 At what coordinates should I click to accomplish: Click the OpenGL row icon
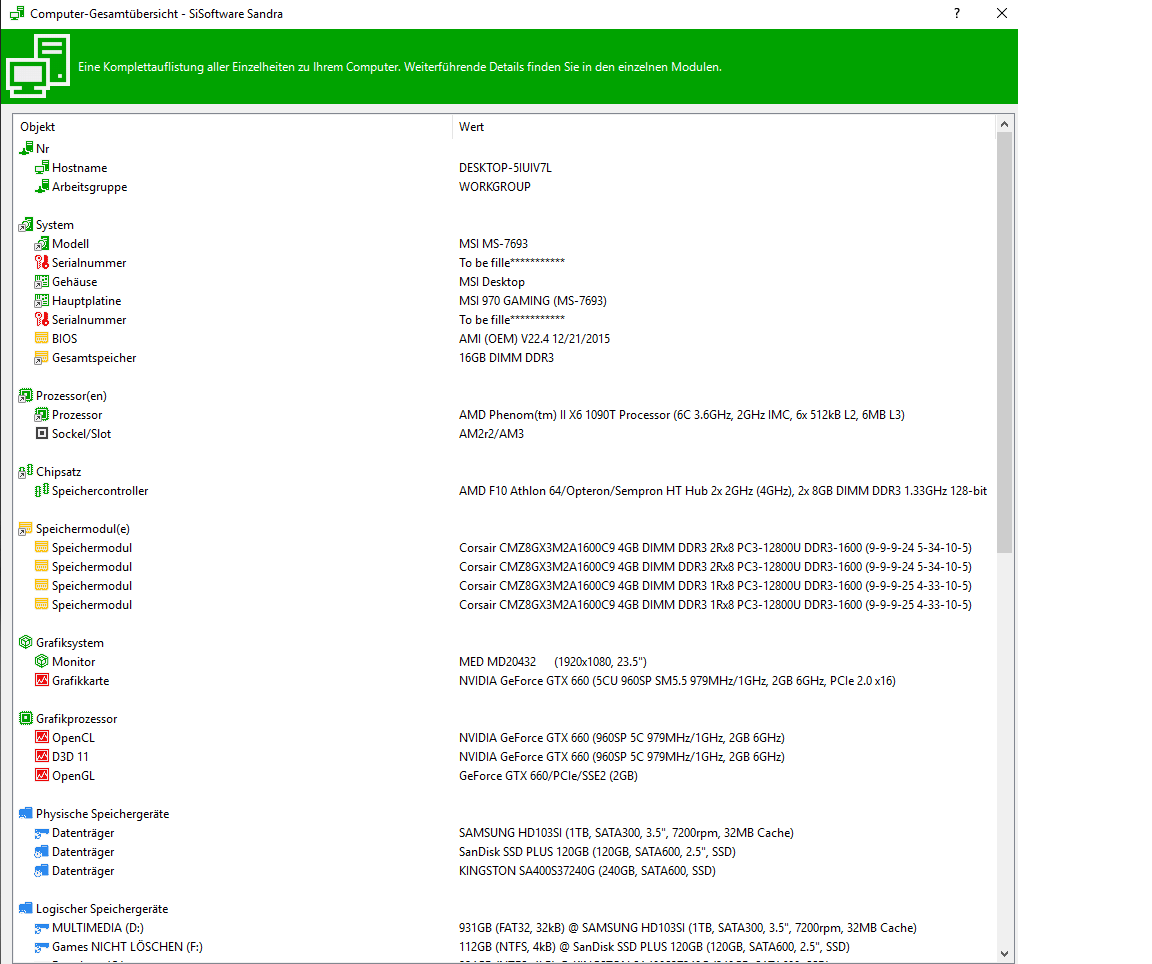pyautogui.click(x=42, y=775)
